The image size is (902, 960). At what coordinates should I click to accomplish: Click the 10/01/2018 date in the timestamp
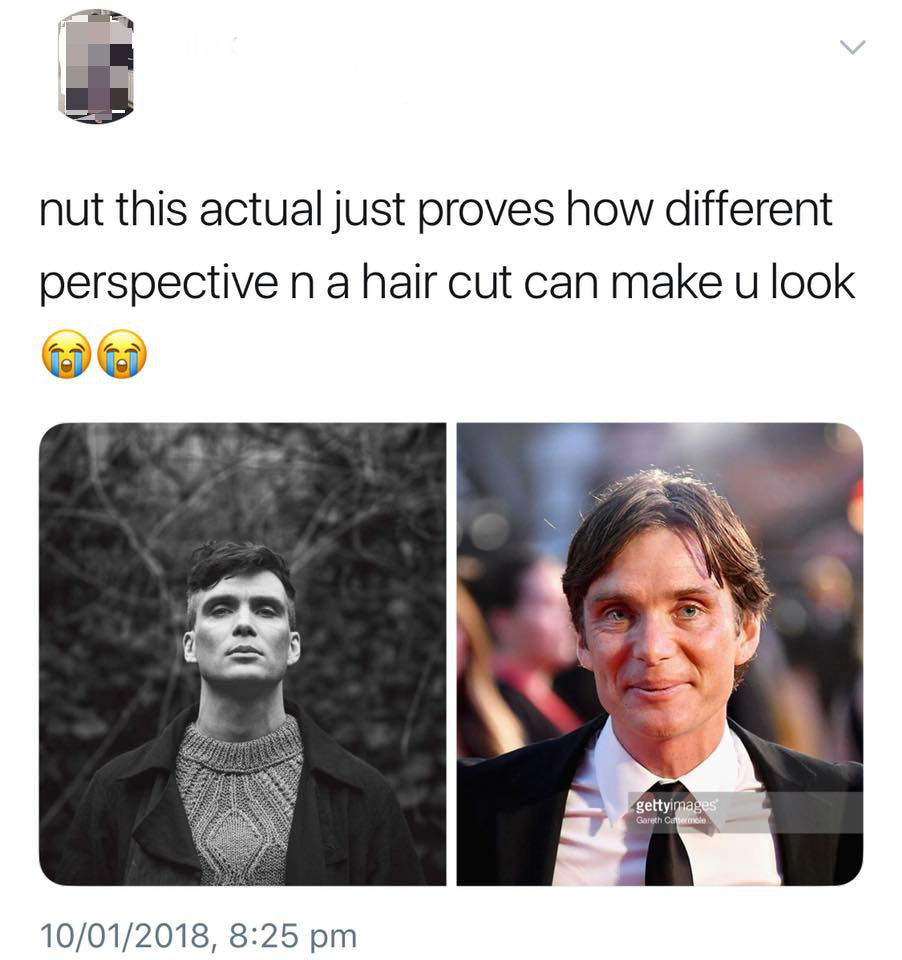click(127, 936)
